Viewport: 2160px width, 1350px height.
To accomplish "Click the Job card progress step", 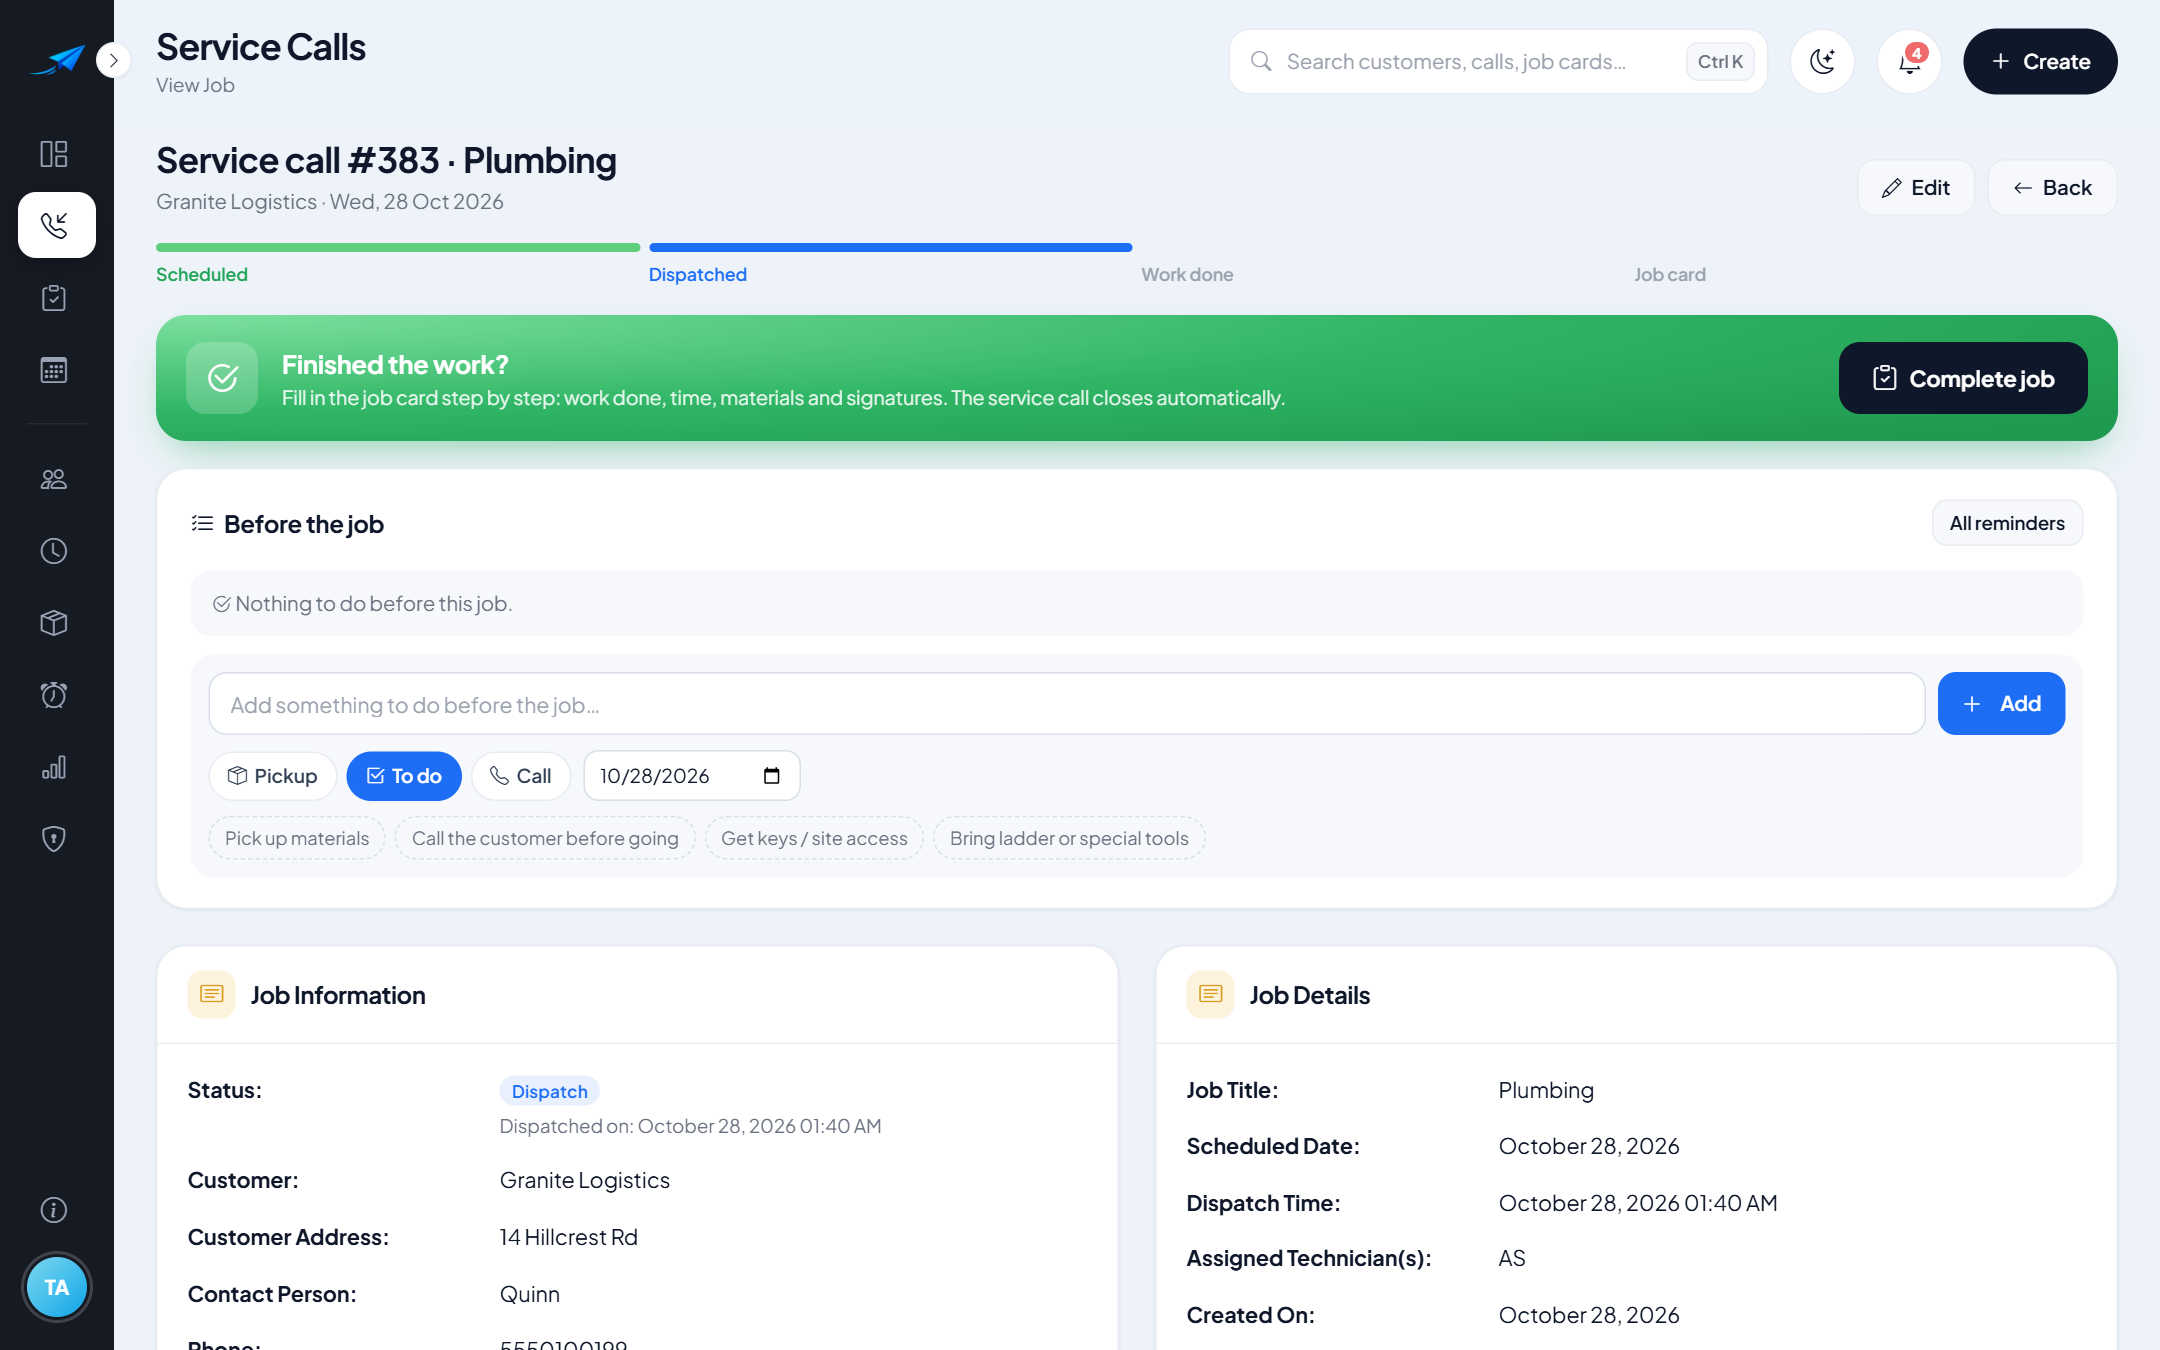I will point(1669,274).
